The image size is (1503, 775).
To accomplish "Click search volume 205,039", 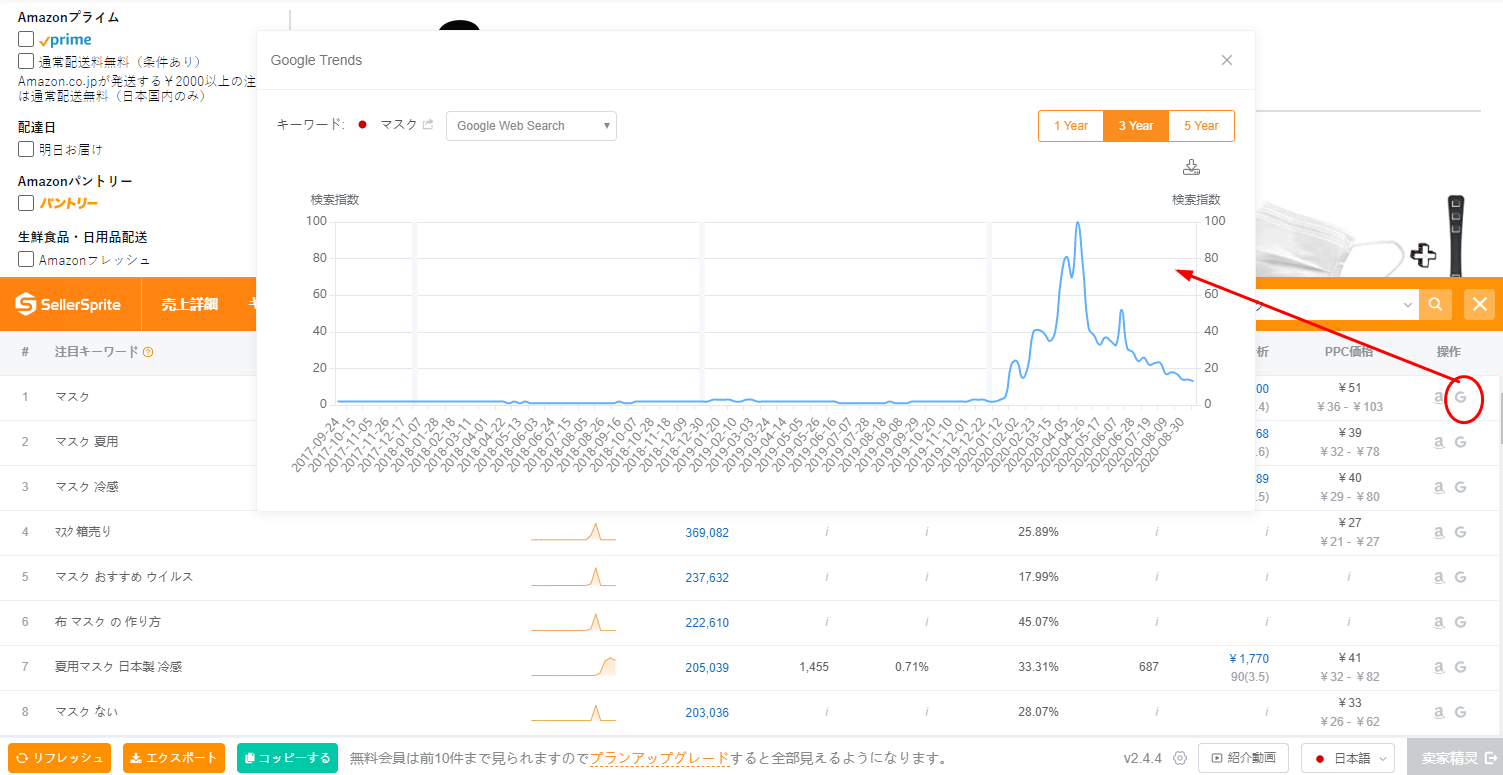I will 707,668.
